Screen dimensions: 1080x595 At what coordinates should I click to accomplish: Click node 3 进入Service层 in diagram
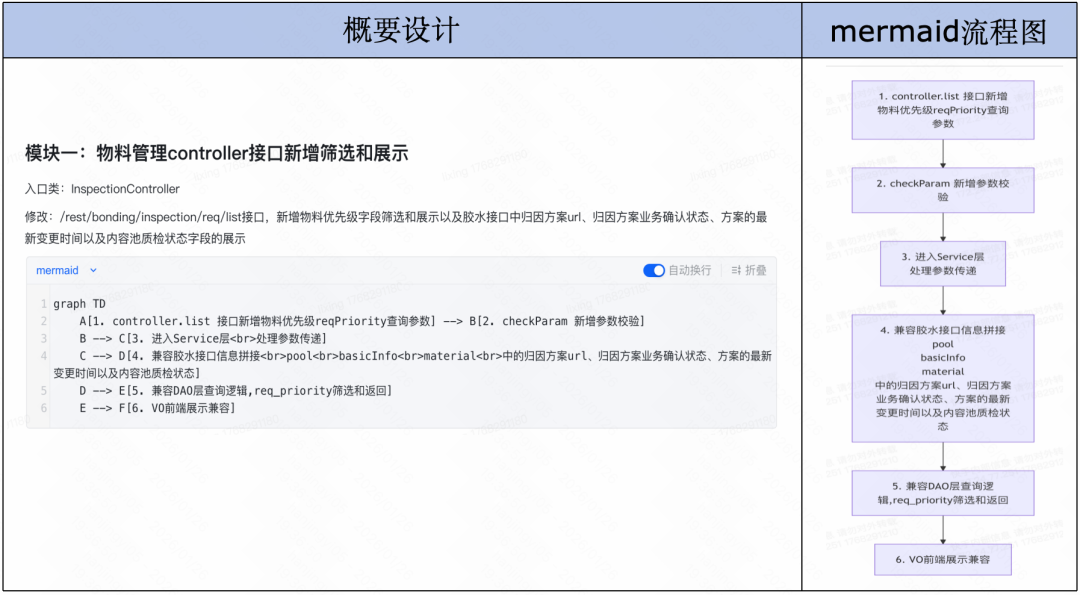[942, 263]
